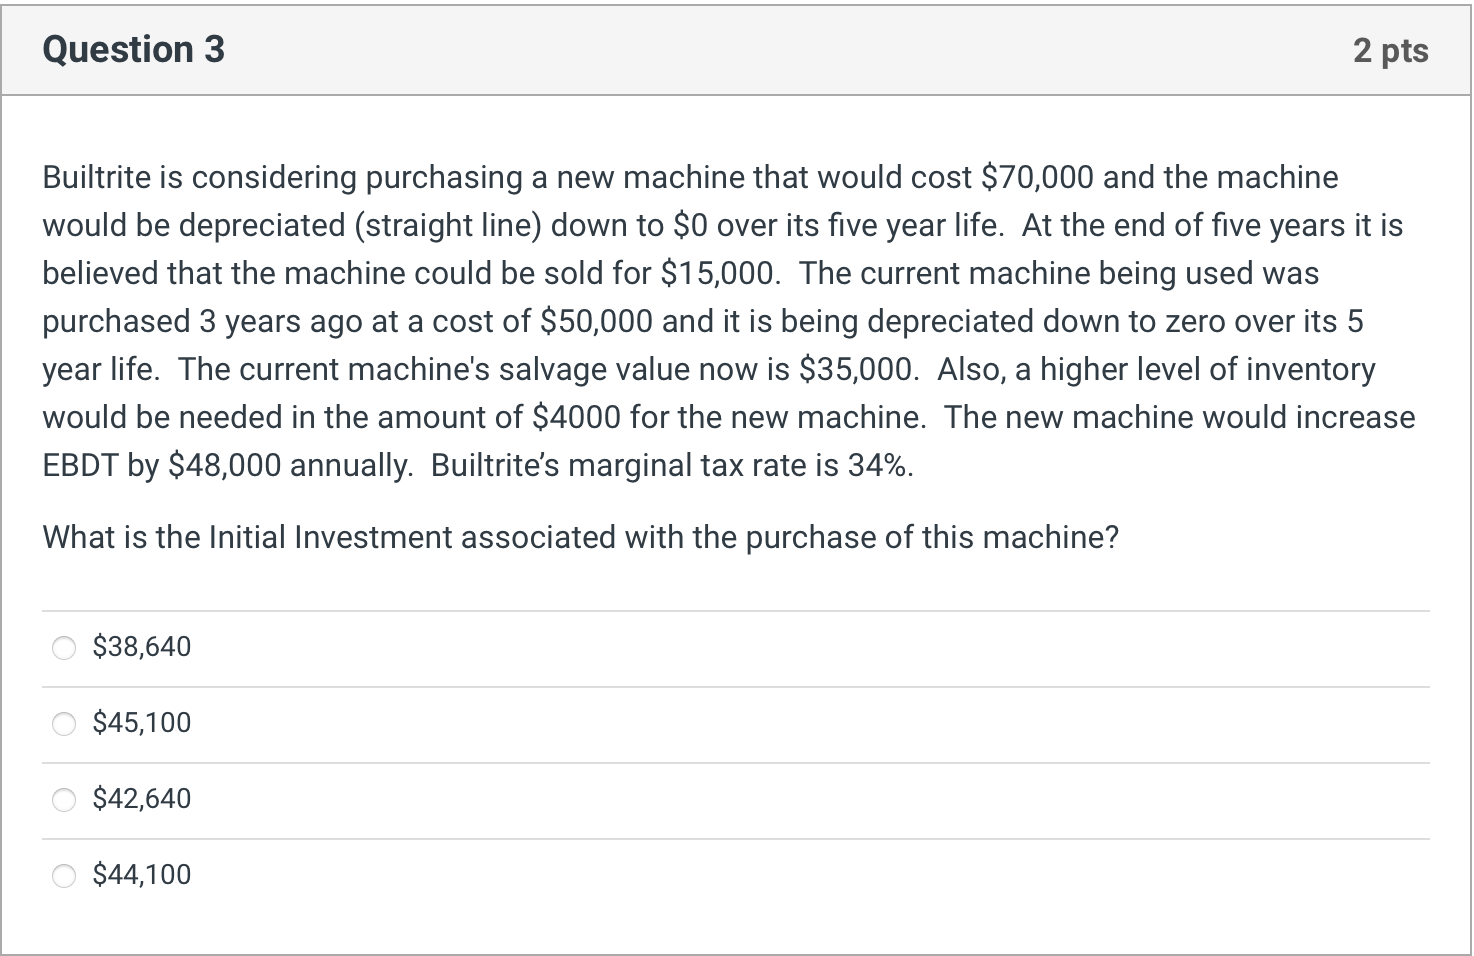Image resolution: width=1474 pixels, height=956 pixels.
Task: Select the $38,640 radio button
Action: point(64,648)
